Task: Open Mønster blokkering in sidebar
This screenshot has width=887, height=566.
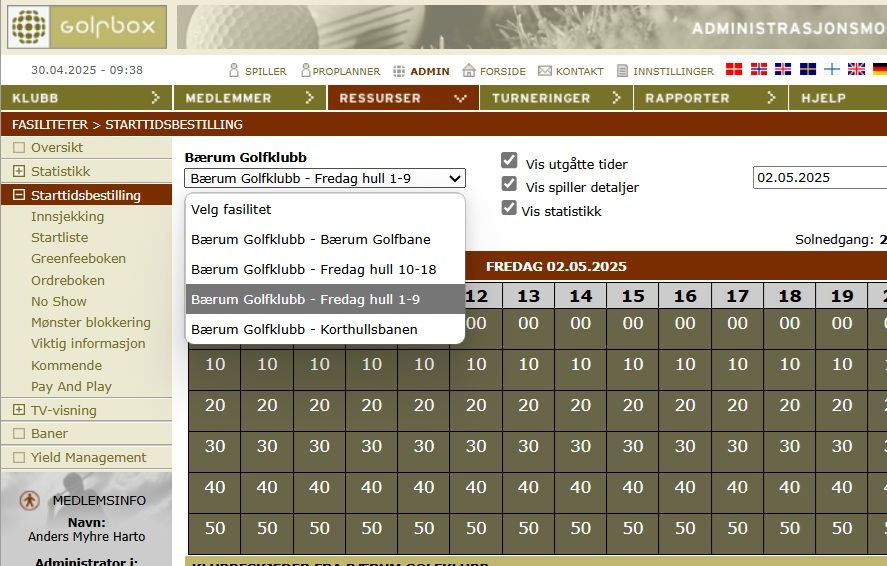Action: coord(91,322)
